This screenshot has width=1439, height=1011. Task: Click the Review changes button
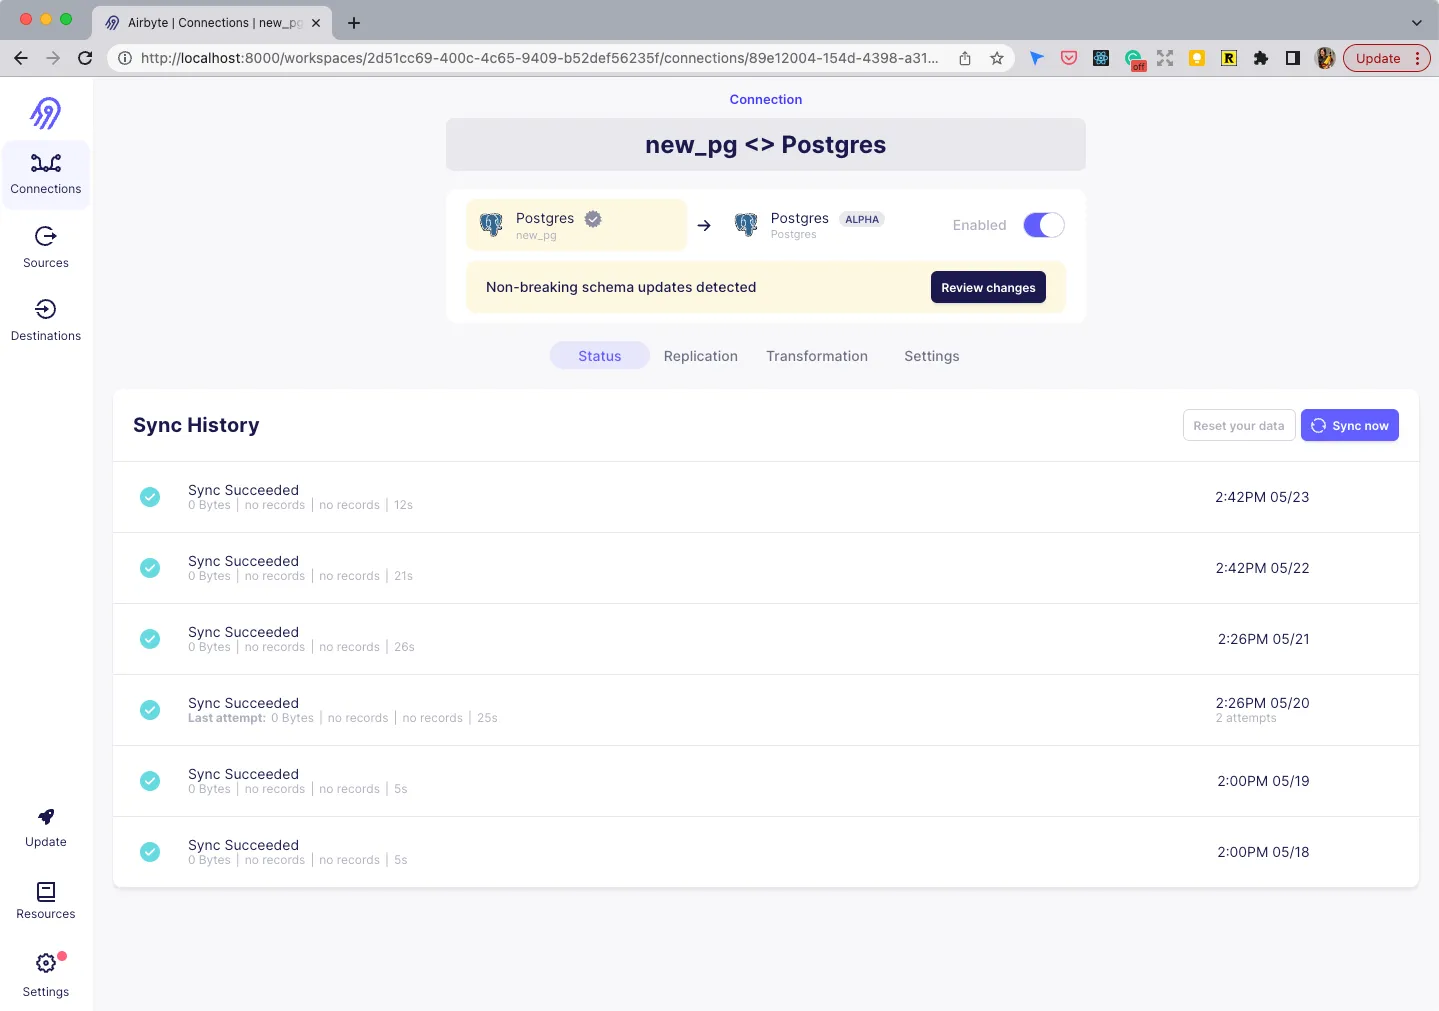click(988, 287)
